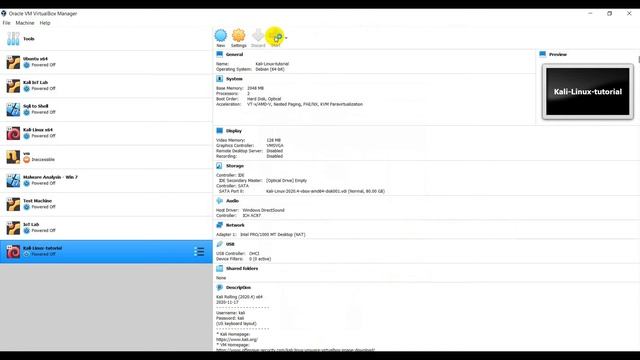The height and width of the screenshot is (360, 640).
Task: Open the Help menu
Action: click(x=45, y=23)
